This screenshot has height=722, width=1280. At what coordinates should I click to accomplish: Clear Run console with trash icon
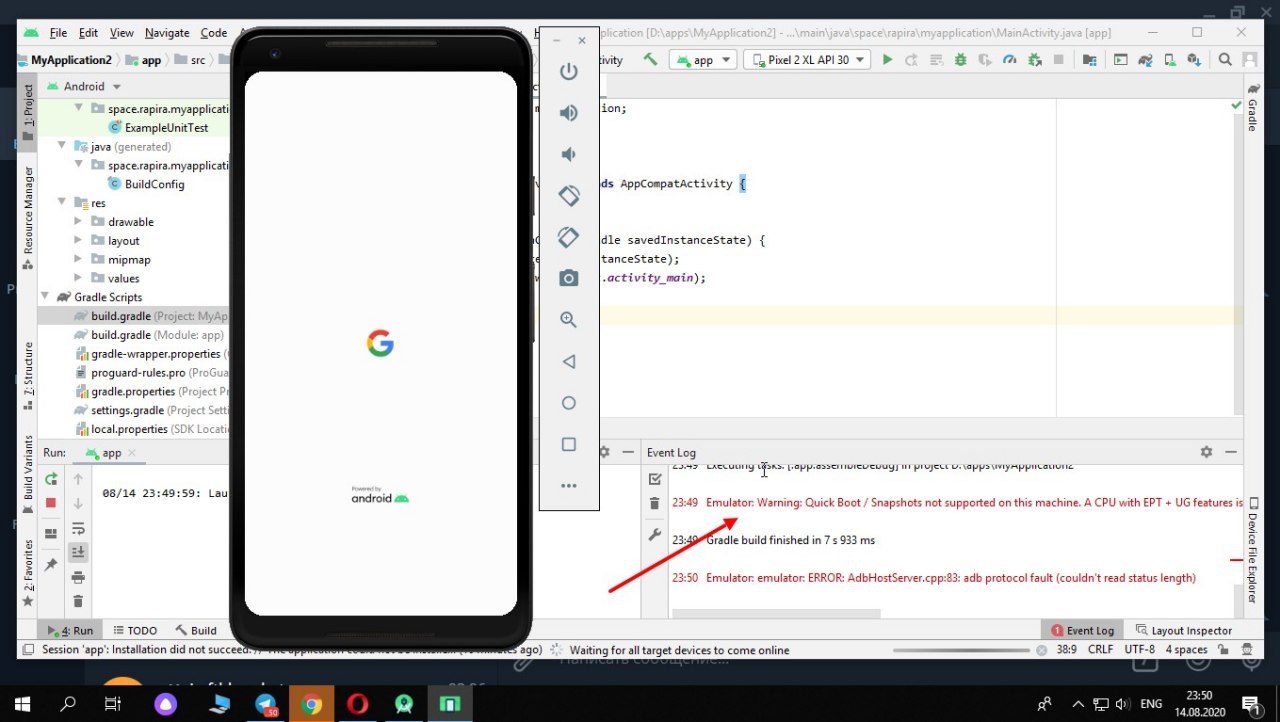pyautogui.click(x=78, y=601)
